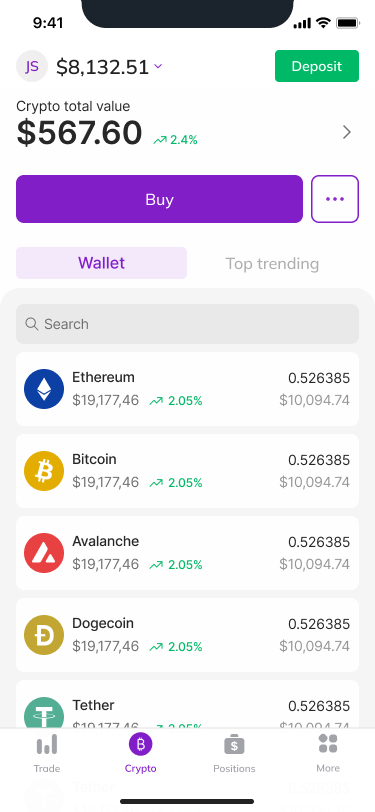This screenshot has height=812, width=375.
Task: Open the JS profile avatar
Action: [32, 66]
